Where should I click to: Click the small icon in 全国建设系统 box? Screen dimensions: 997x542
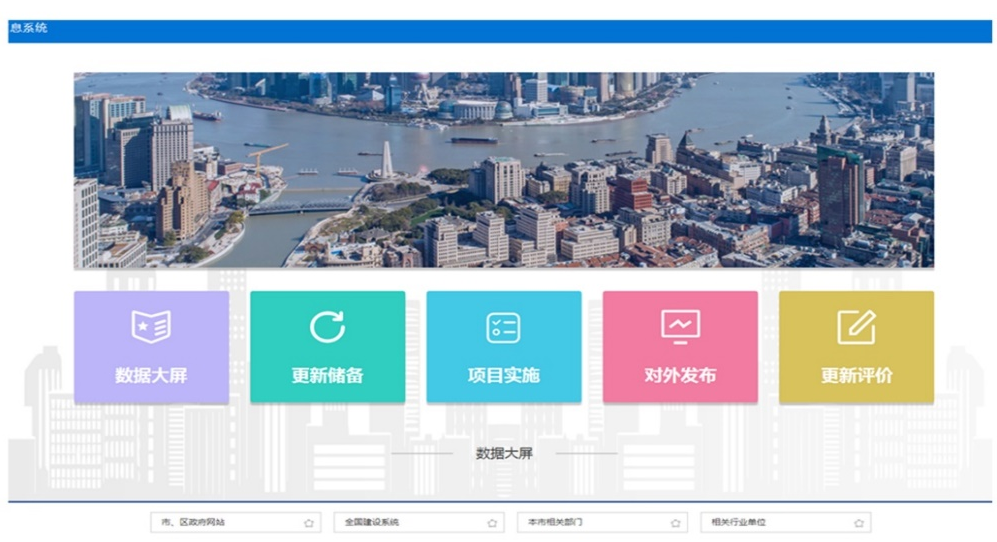pyautogui.click(x=492, y=523)
